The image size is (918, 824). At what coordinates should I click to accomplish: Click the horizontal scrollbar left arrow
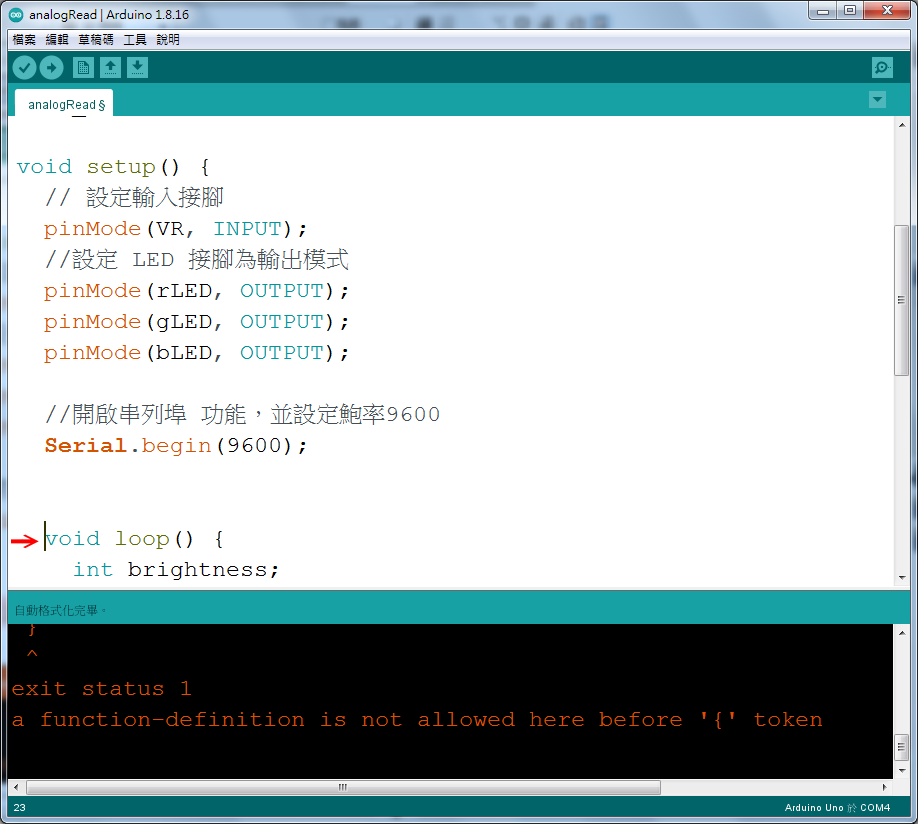pyautogui.click(x=16, y=787)
